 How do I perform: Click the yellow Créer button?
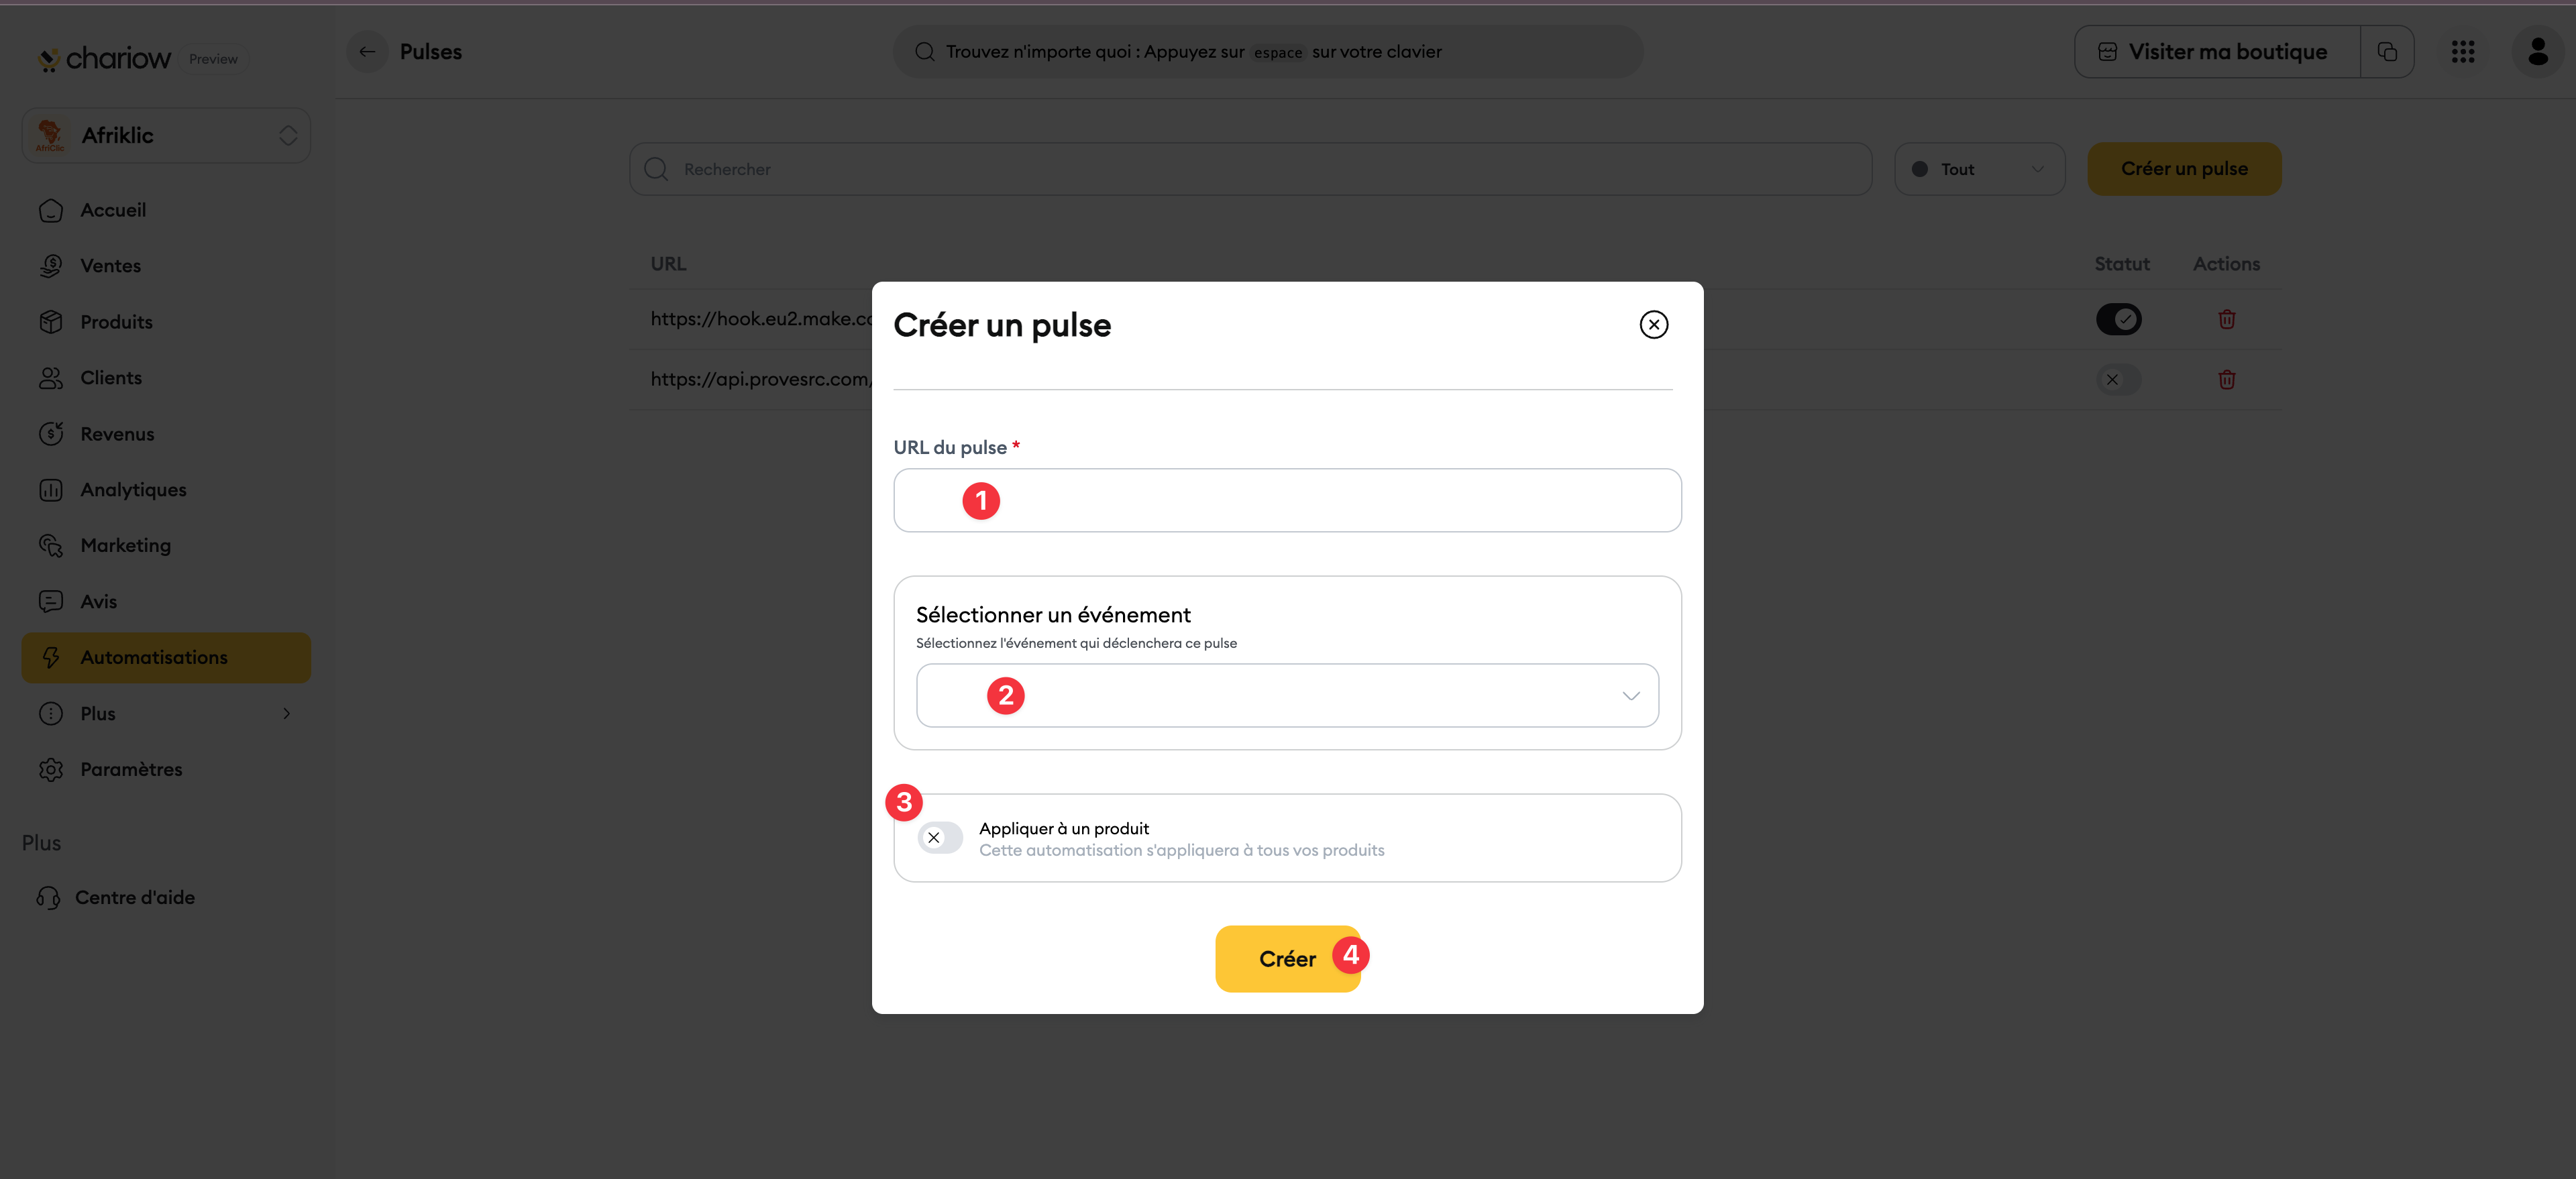pyautogui.click(x=1287, y=959)
